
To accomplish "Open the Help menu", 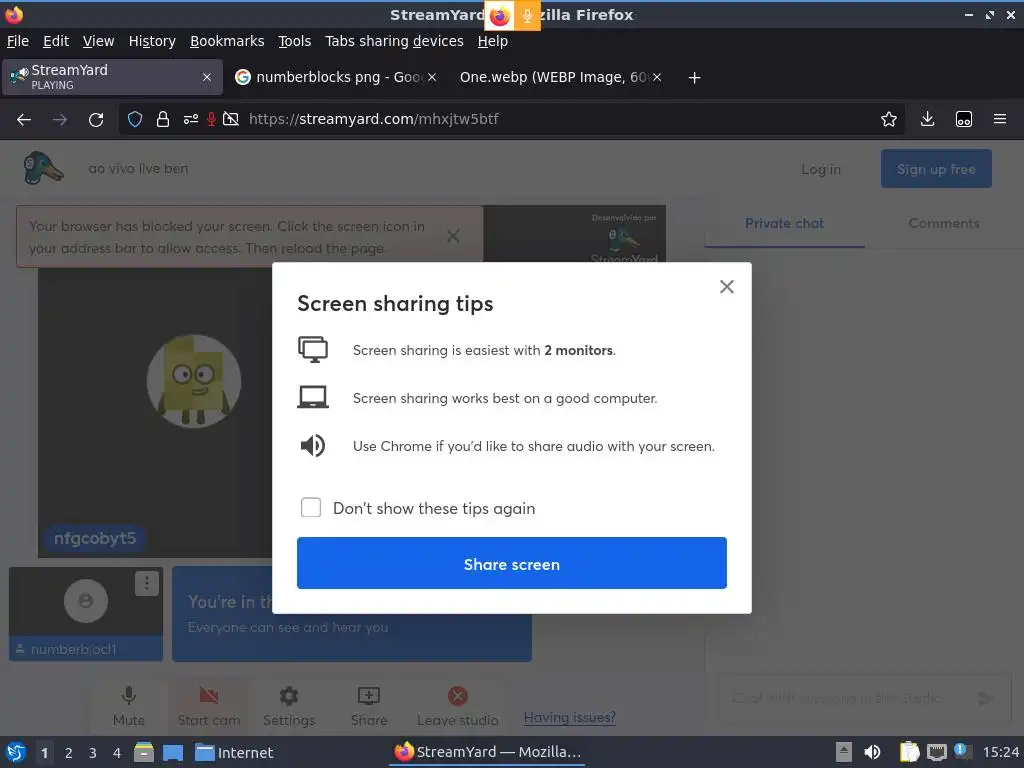I will pos(492,41).
